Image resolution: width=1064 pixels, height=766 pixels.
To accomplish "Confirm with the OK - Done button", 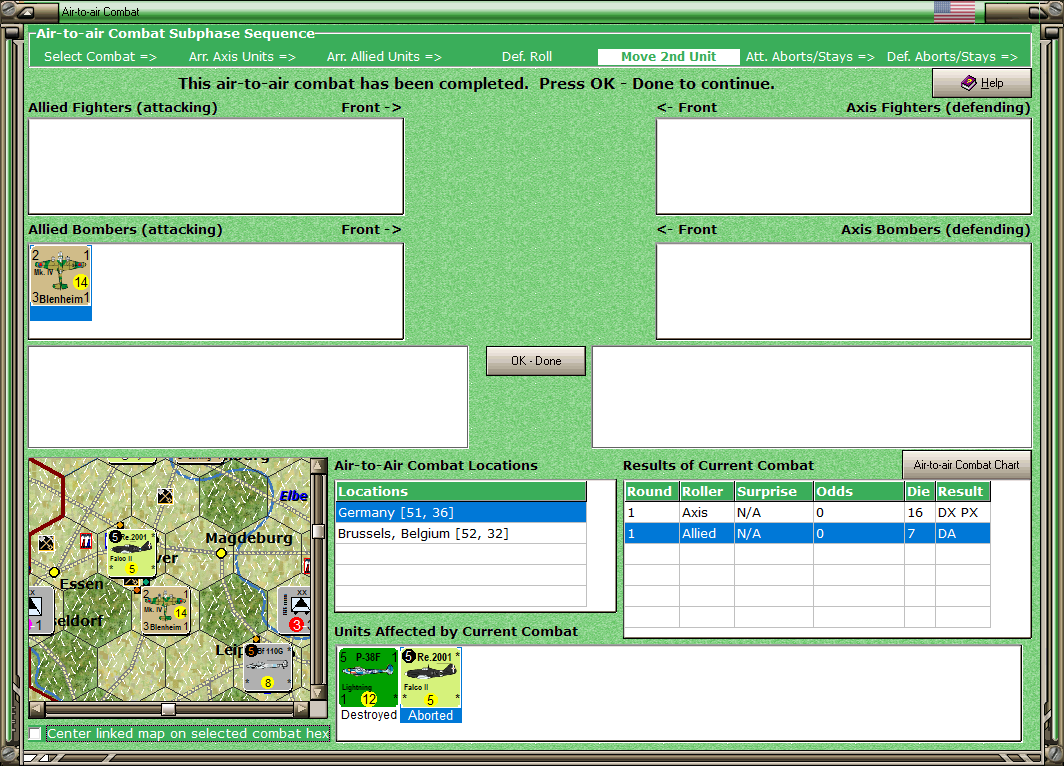I will [536, 361].
